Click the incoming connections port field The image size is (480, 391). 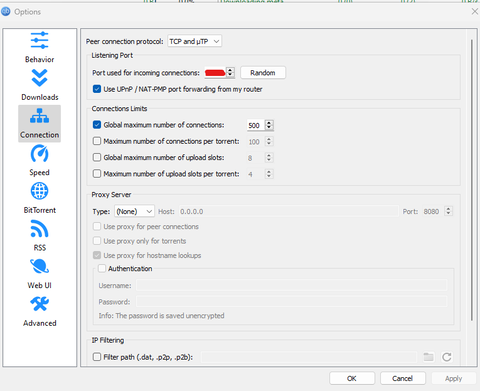[x=215, y=73]
